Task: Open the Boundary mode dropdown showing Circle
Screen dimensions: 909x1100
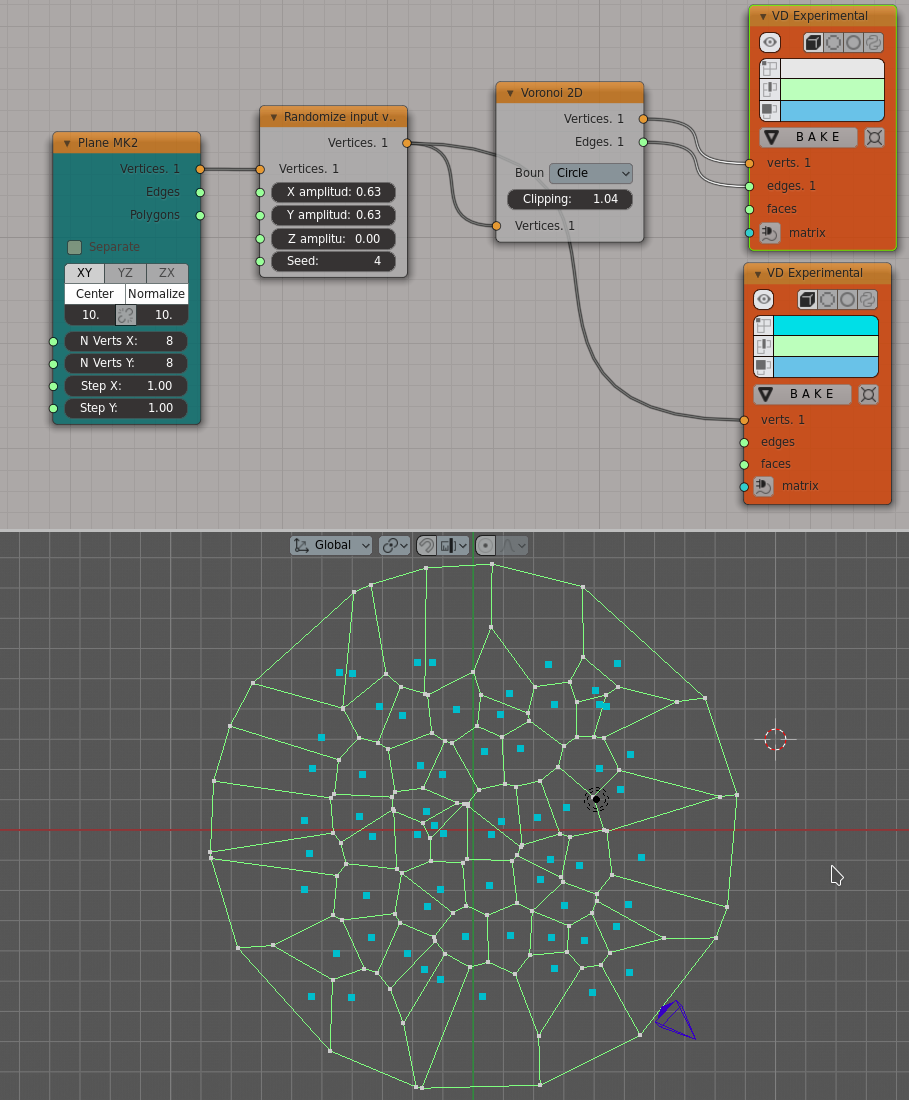Action: point(590,172)
